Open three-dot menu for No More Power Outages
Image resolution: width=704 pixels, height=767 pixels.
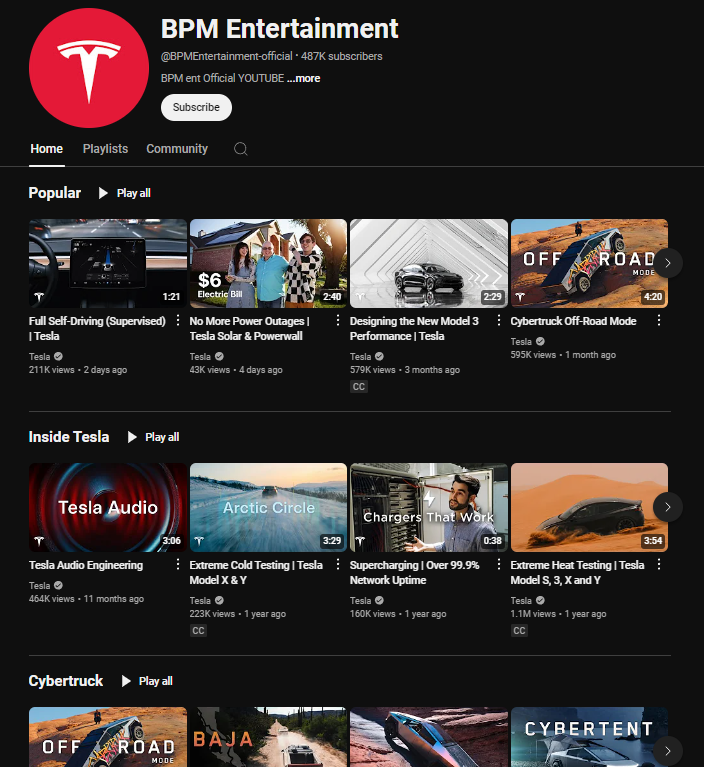pos(338,321)
